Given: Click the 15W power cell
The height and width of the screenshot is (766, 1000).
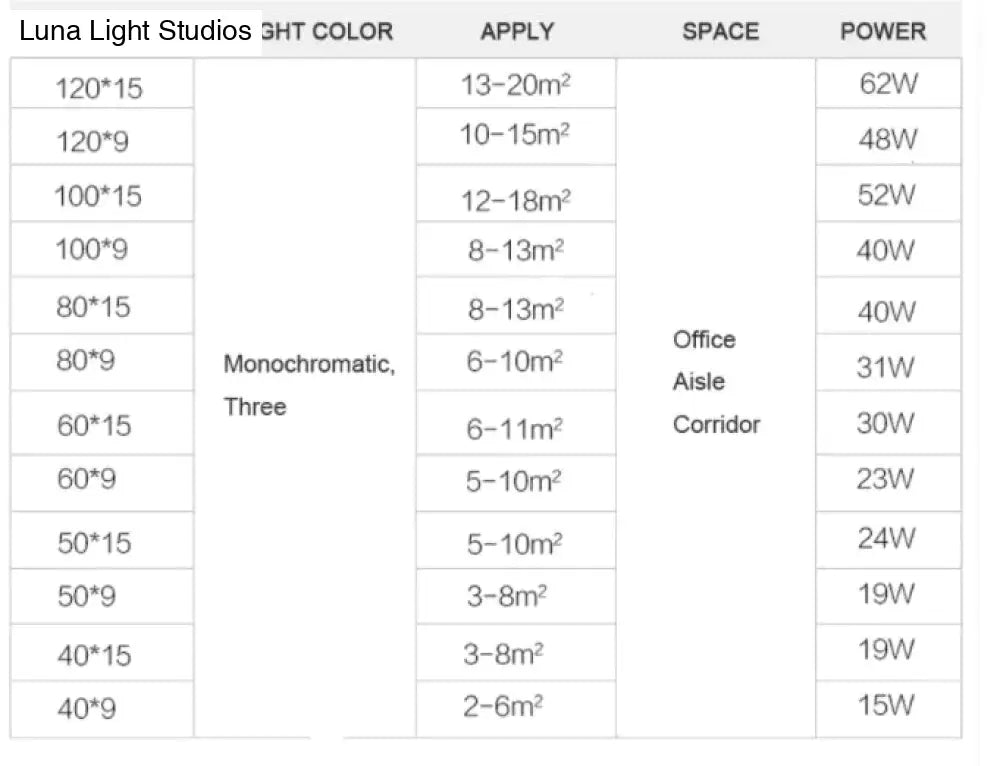Looking at the screenshot, I should (x=888, y=709).
